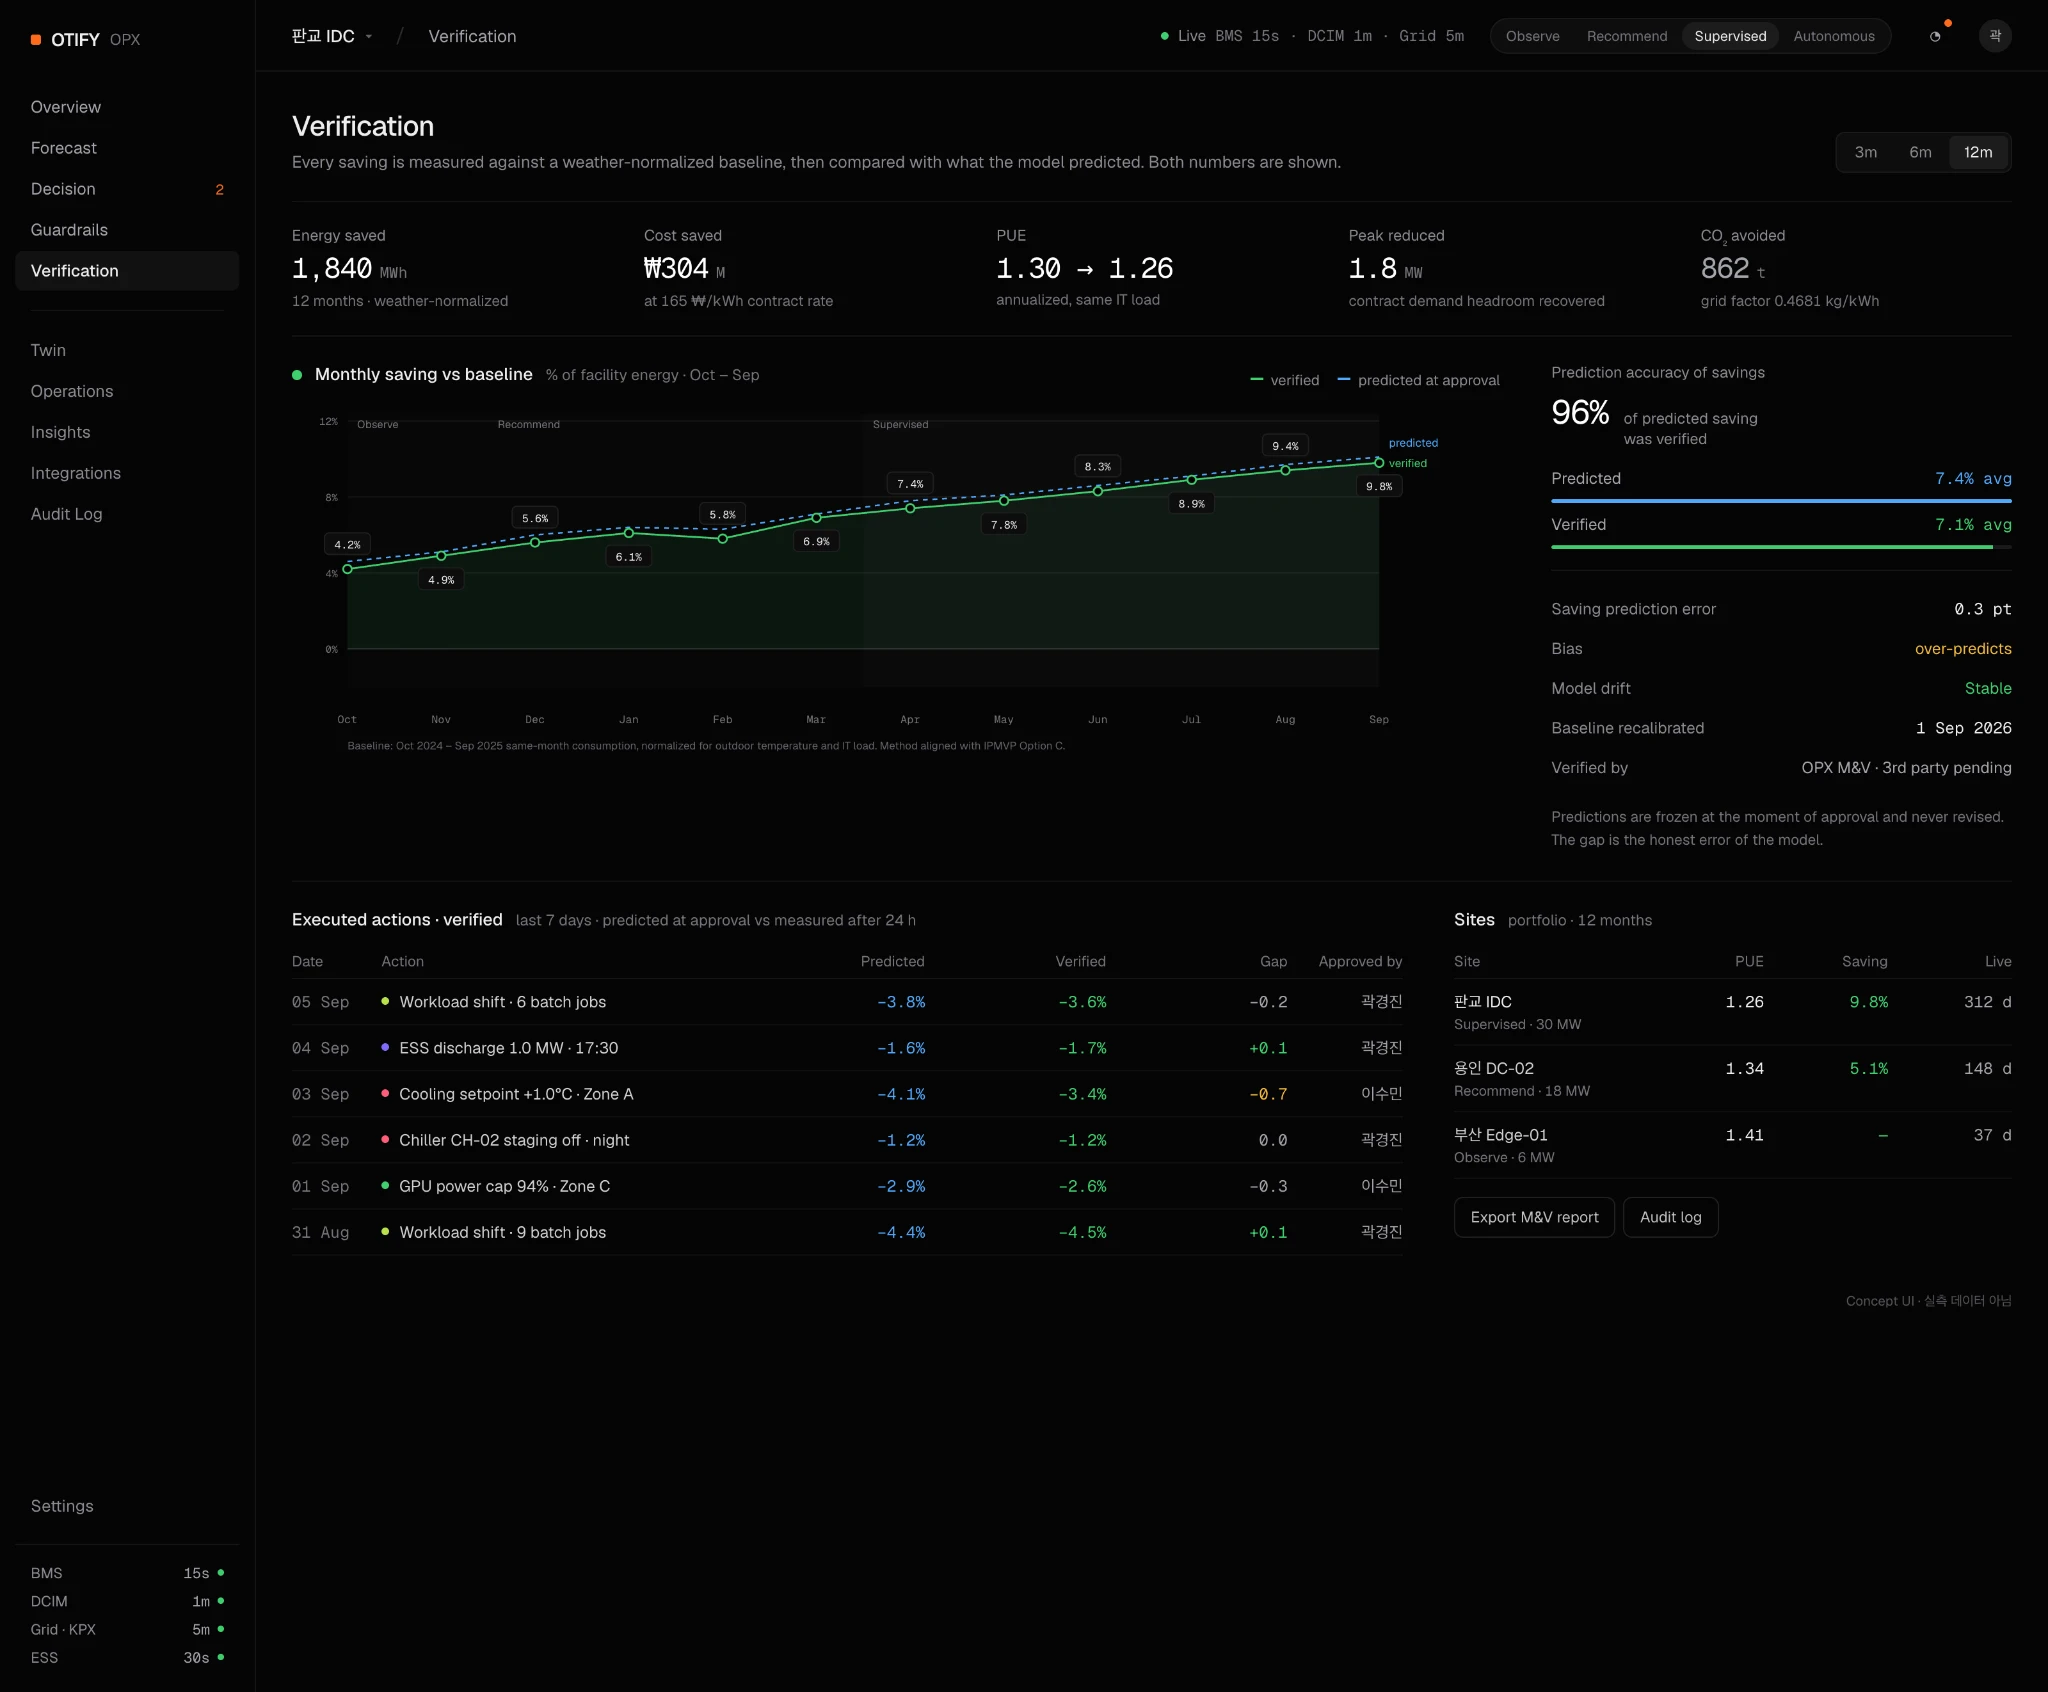Click the green Live status dot
The width and height of the screenshot is (2048, 1692).
1164,36
